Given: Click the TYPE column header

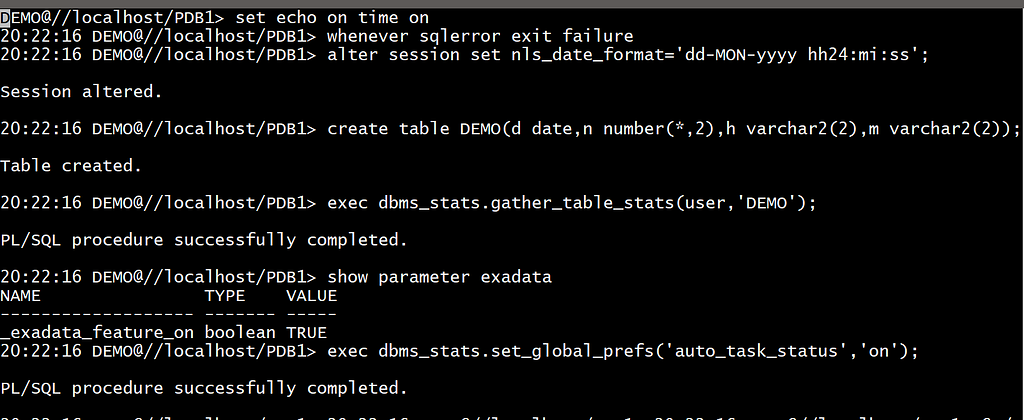Looking at the screenshot, I should point(225,296).
